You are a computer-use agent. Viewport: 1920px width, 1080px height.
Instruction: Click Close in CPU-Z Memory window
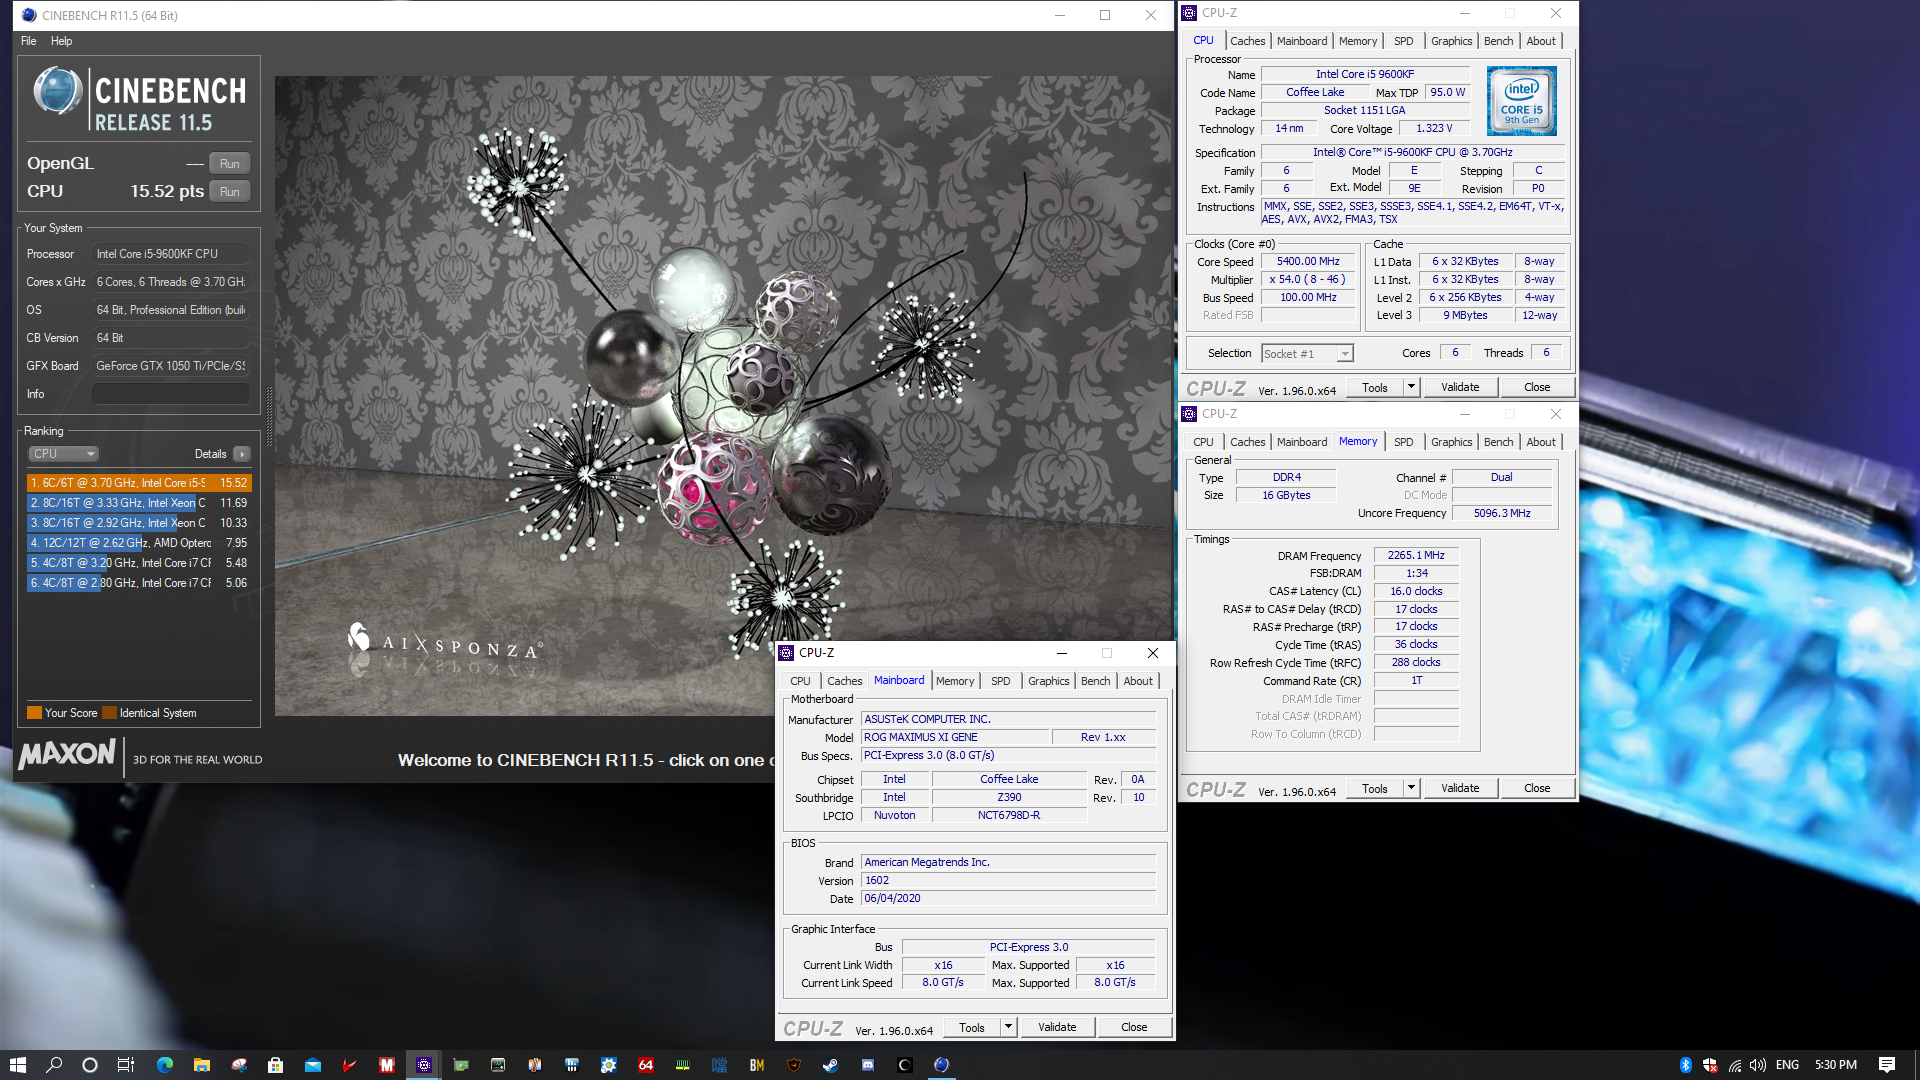[1537, 788]
